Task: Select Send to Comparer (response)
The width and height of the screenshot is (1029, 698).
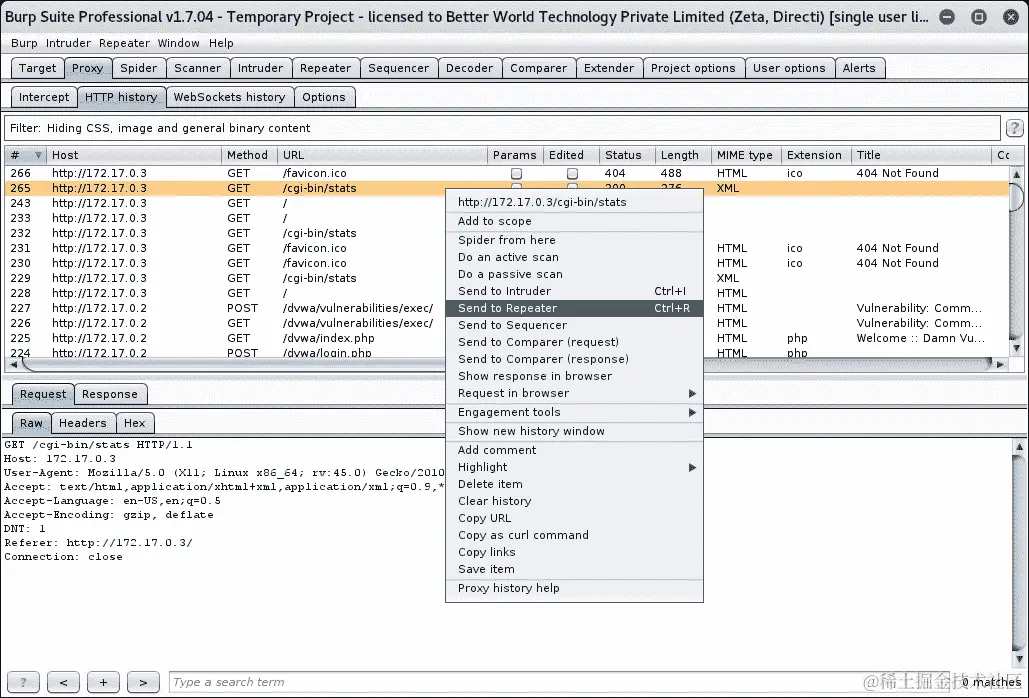Action: 574,359
